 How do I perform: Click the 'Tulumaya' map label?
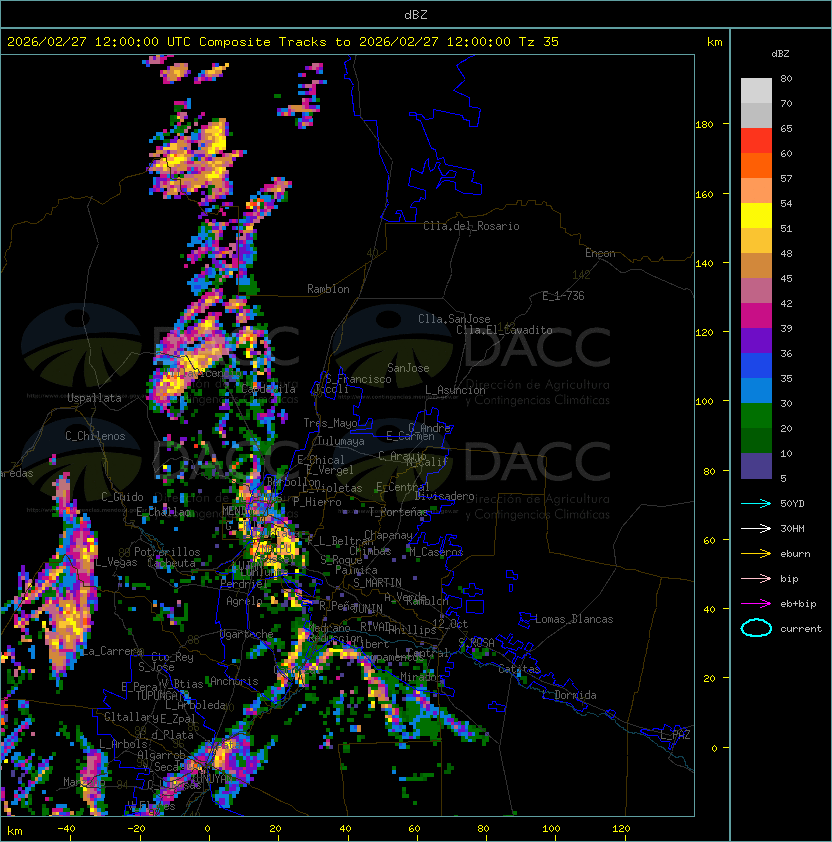pos(341,441)
